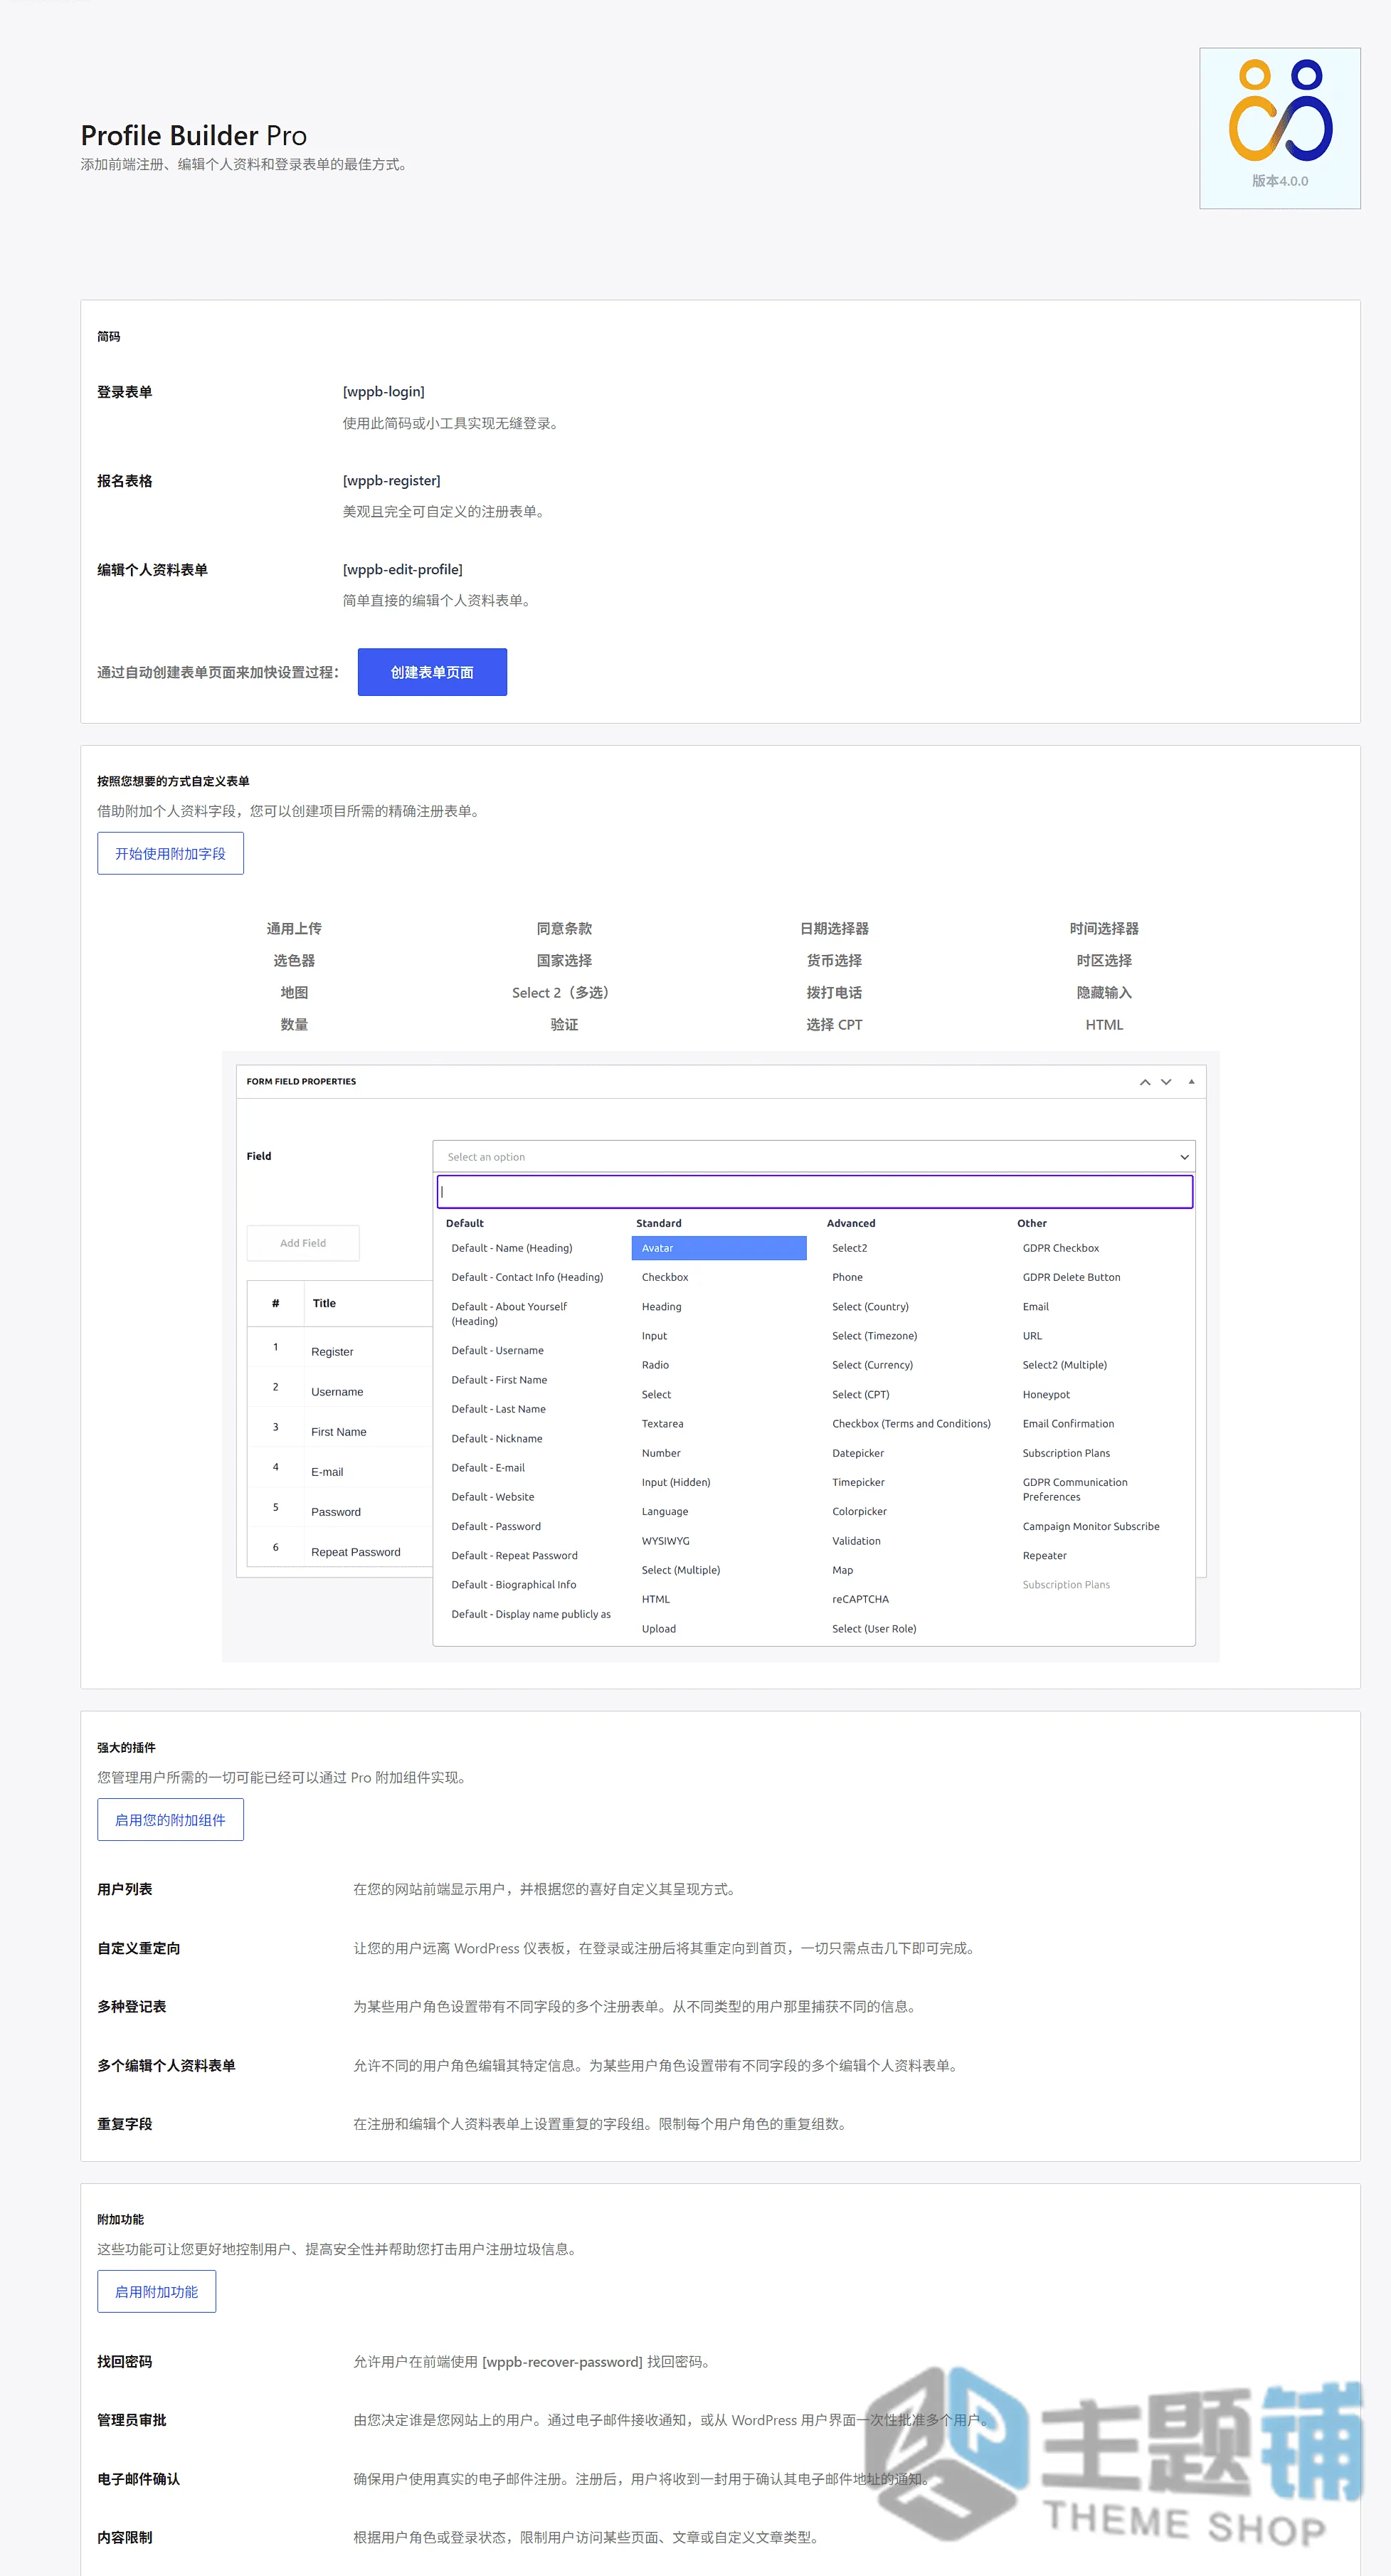Select the Select (Multiple) option
Image resolution: width=1391 pixels, height=2576 pixels.
pos(680,1570)
